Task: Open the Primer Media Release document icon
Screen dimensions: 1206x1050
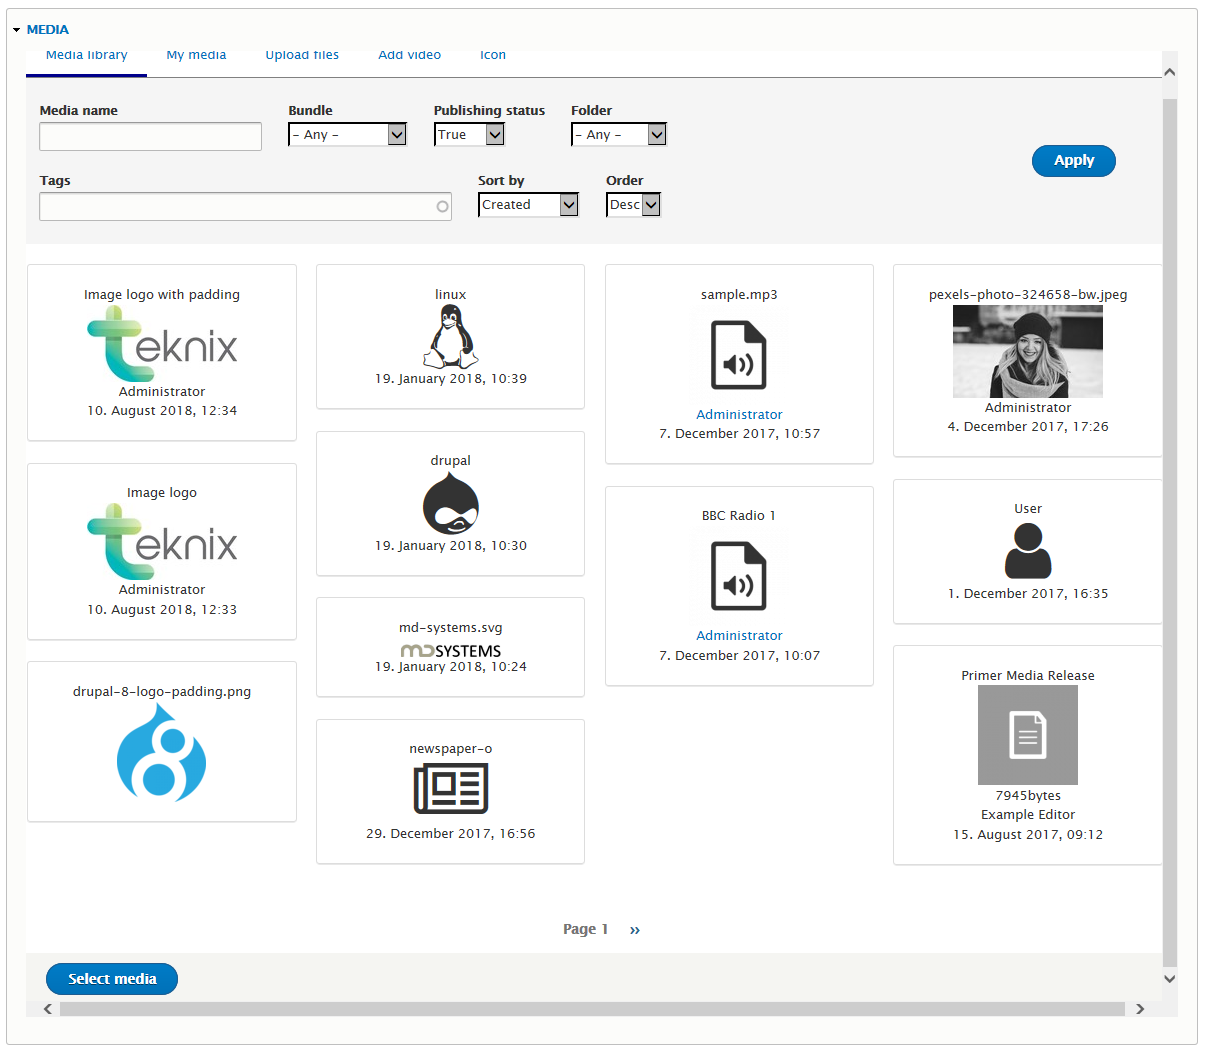Action: pyautogui.click(x=1027, y=735)
